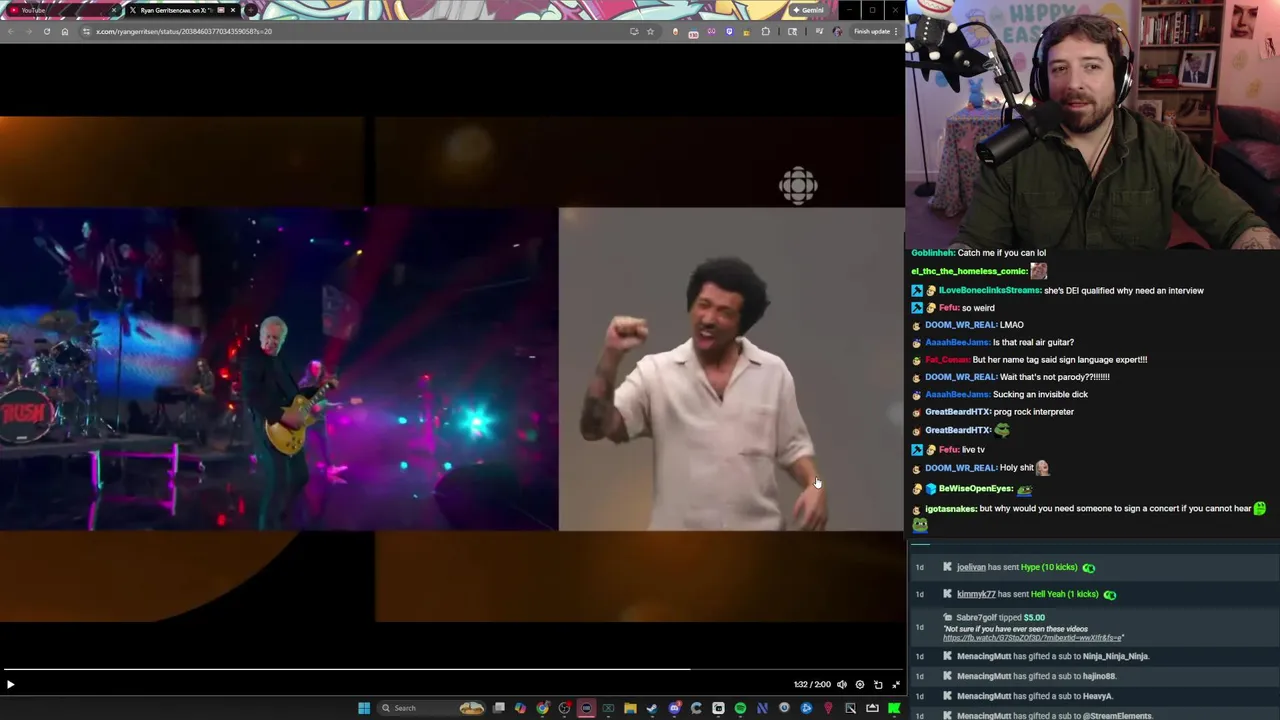The image size is (1280, 720).
Task: Open OBS Studio from the taskbar
Action: coord(564,708)
